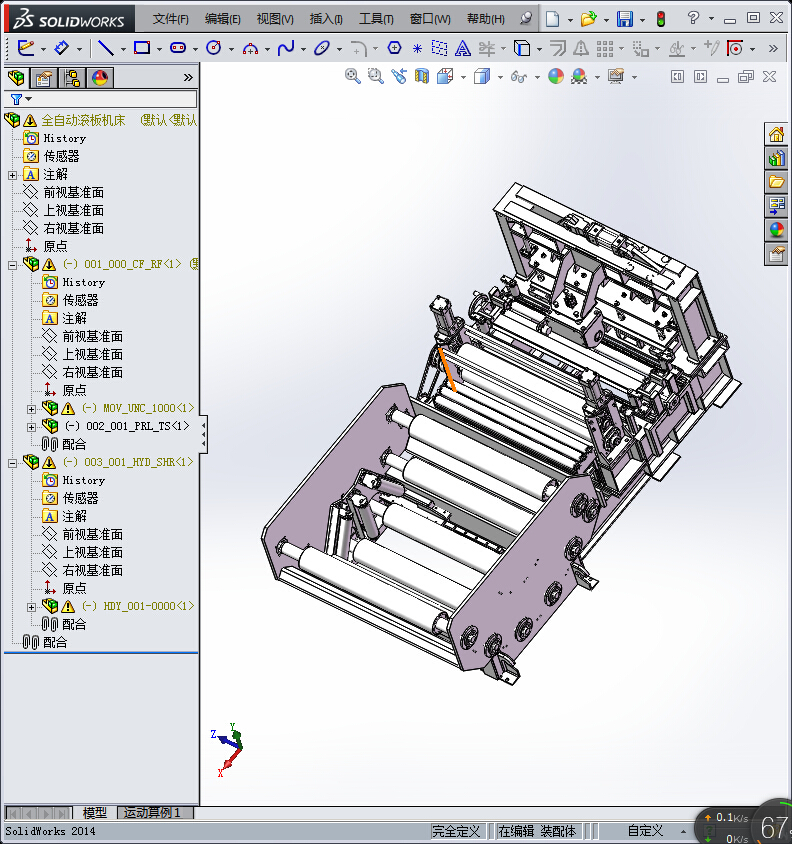Viewport: 792px width, 844px height.
Task: Select the top-level 原点 item
Action: point(55,247)
